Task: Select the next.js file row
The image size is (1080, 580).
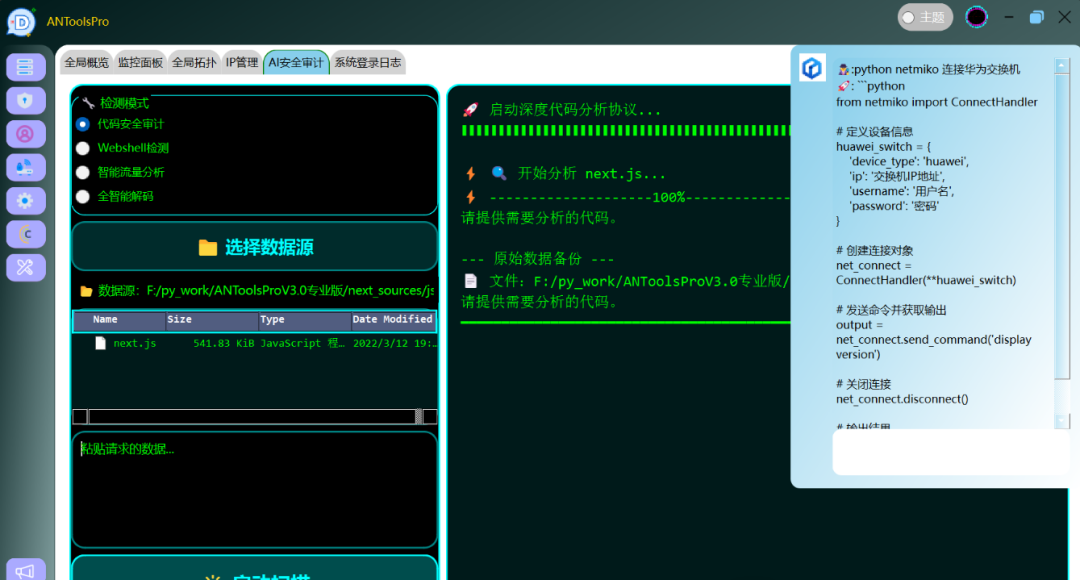Action: tap(255, 343)
